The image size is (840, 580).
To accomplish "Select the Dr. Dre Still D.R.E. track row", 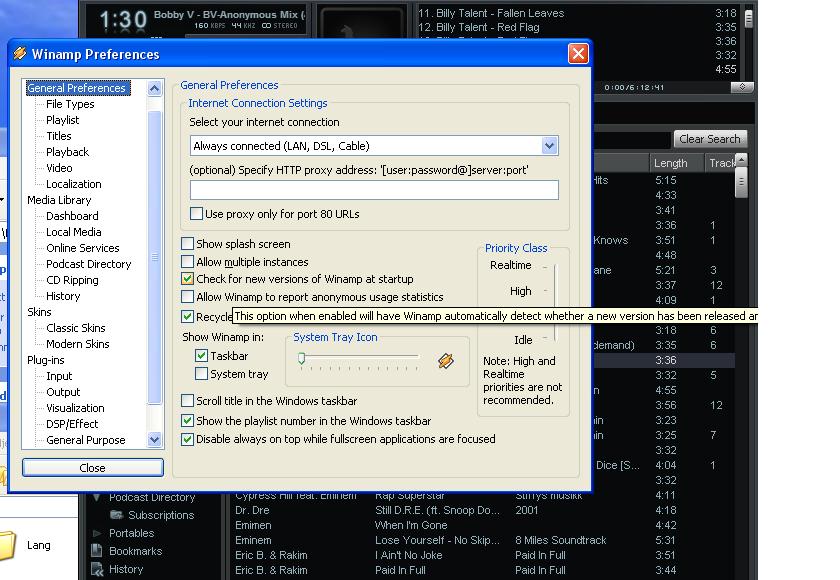I will (482, 510).
